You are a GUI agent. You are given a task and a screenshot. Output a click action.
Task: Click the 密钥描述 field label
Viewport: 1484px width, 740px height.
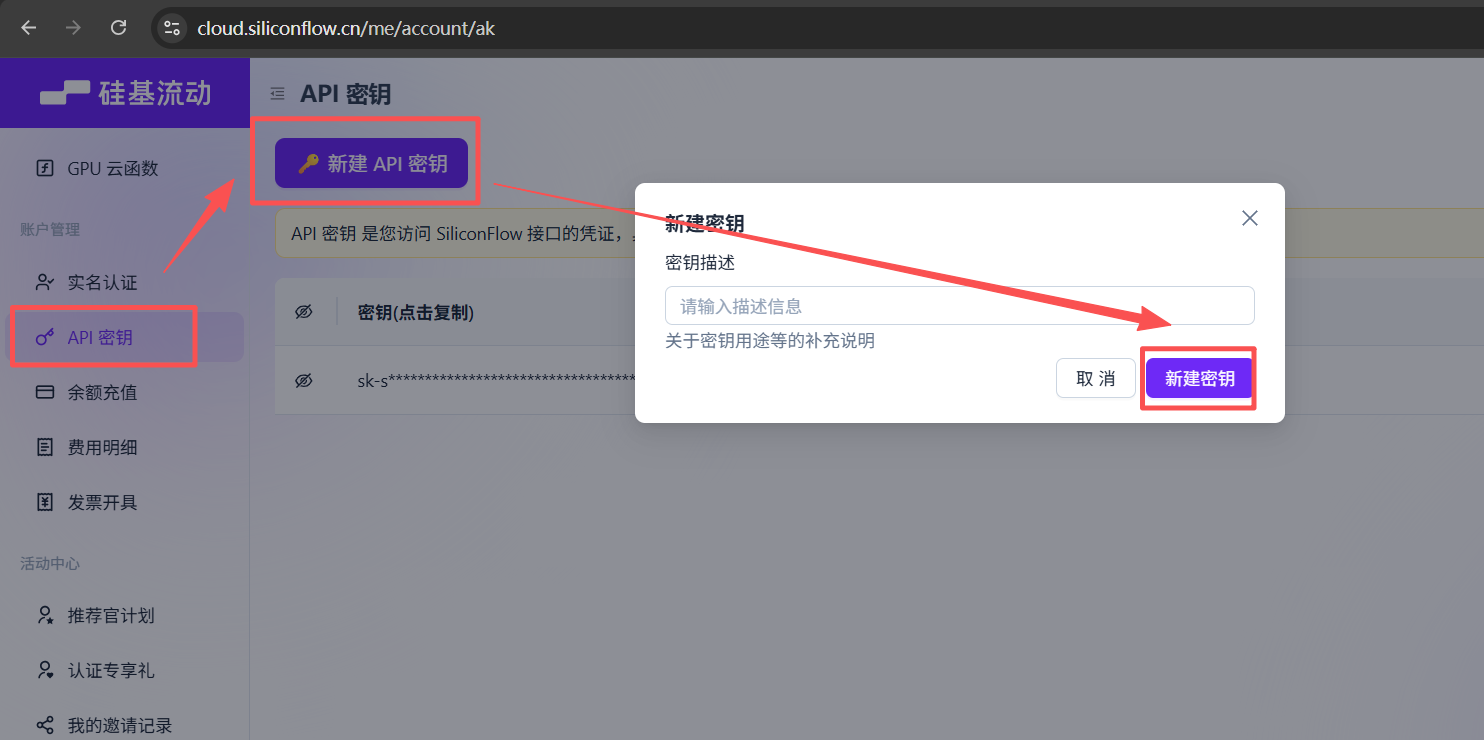pyautogui.click(x=700, y=262)
